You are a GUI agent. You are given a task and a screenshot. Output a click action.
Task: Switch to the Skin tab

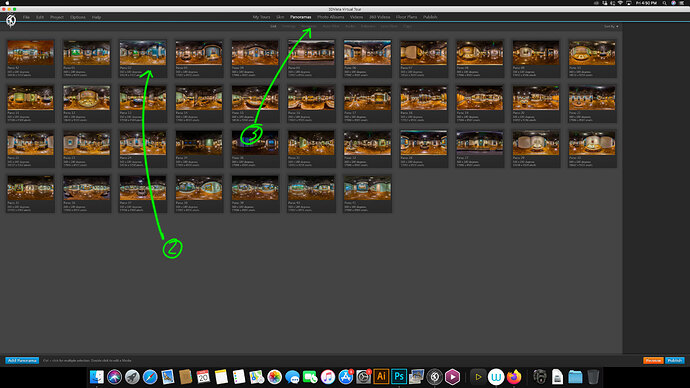pyautogui.click(x=280, y=17)
